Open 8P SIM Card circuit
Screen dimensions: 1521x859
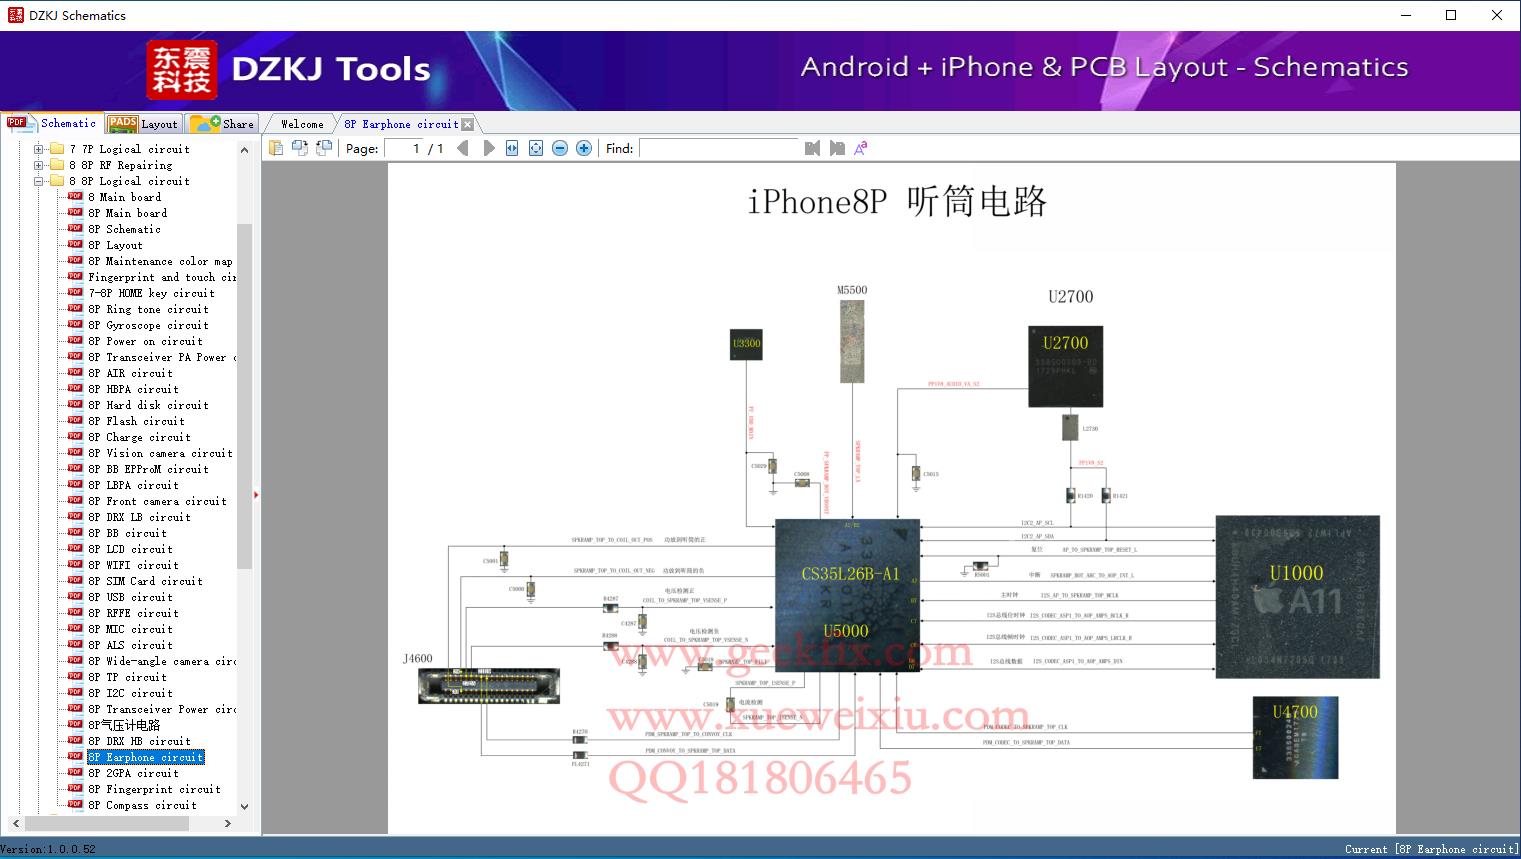pyautogui.click(x=145, y=581)
